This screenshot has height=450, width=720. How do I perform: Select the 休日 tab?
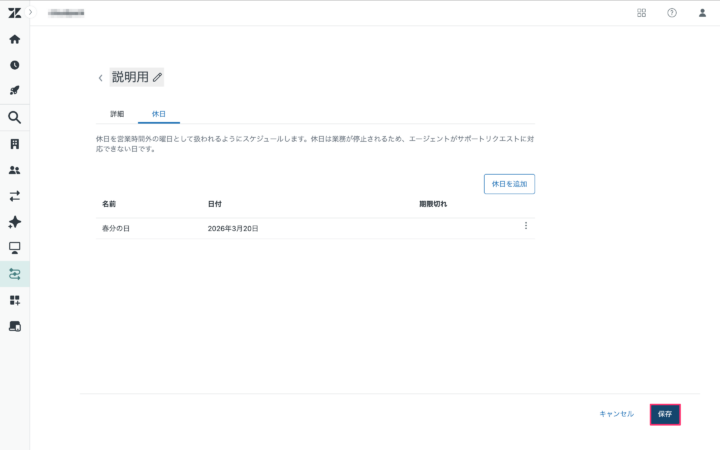click(x=159, y=114)
